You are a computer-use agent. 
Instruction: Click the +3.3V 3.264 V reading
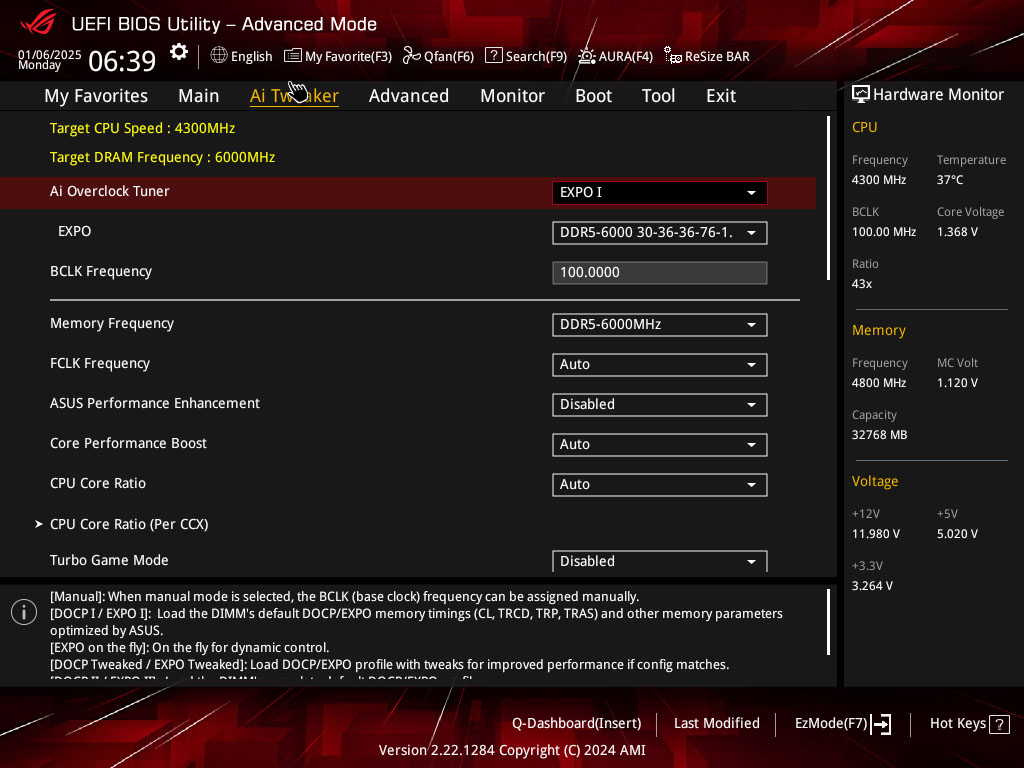872,586
